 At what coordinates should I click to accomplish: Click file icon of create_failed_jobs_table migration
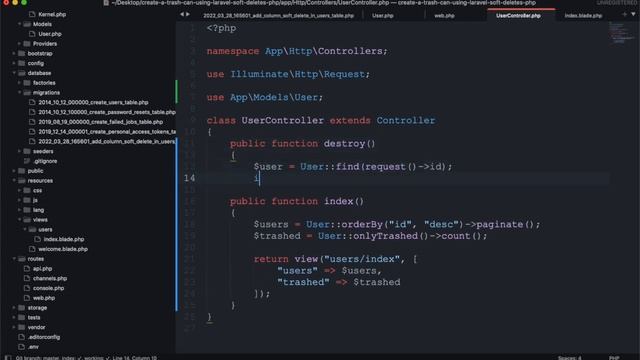32,122
